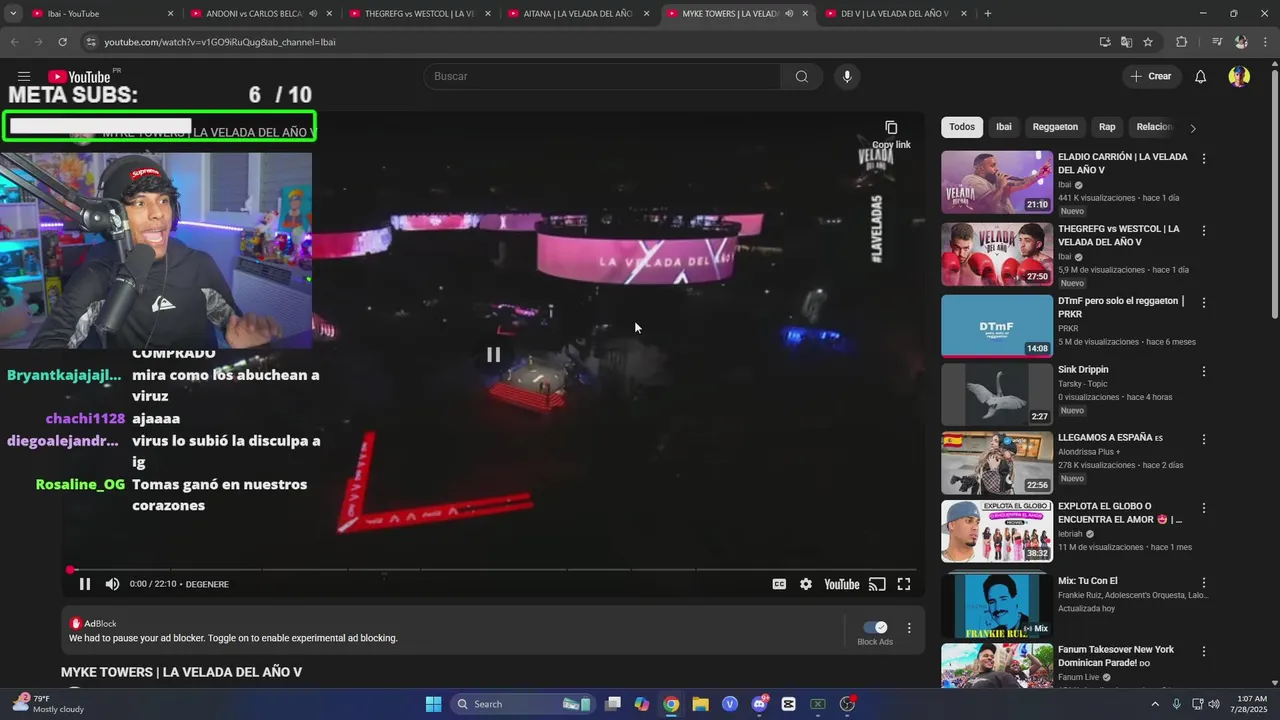Switch to the ANDONI vs CARLOS BELCAST tab
Screen dimensions: 1280x720
click(258, 14)
